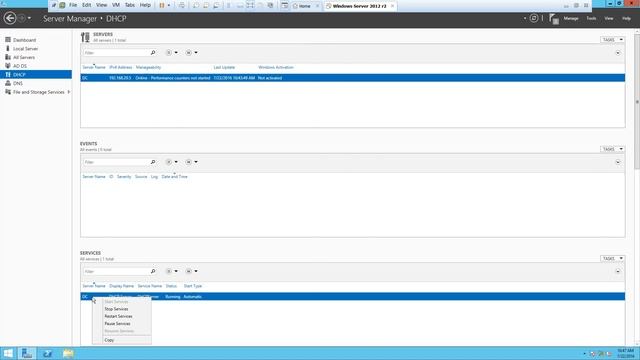Choose Stop Services in context menu
Image resolution: width=640 pixels, height=360 pixels.
(x=116, y=309)
